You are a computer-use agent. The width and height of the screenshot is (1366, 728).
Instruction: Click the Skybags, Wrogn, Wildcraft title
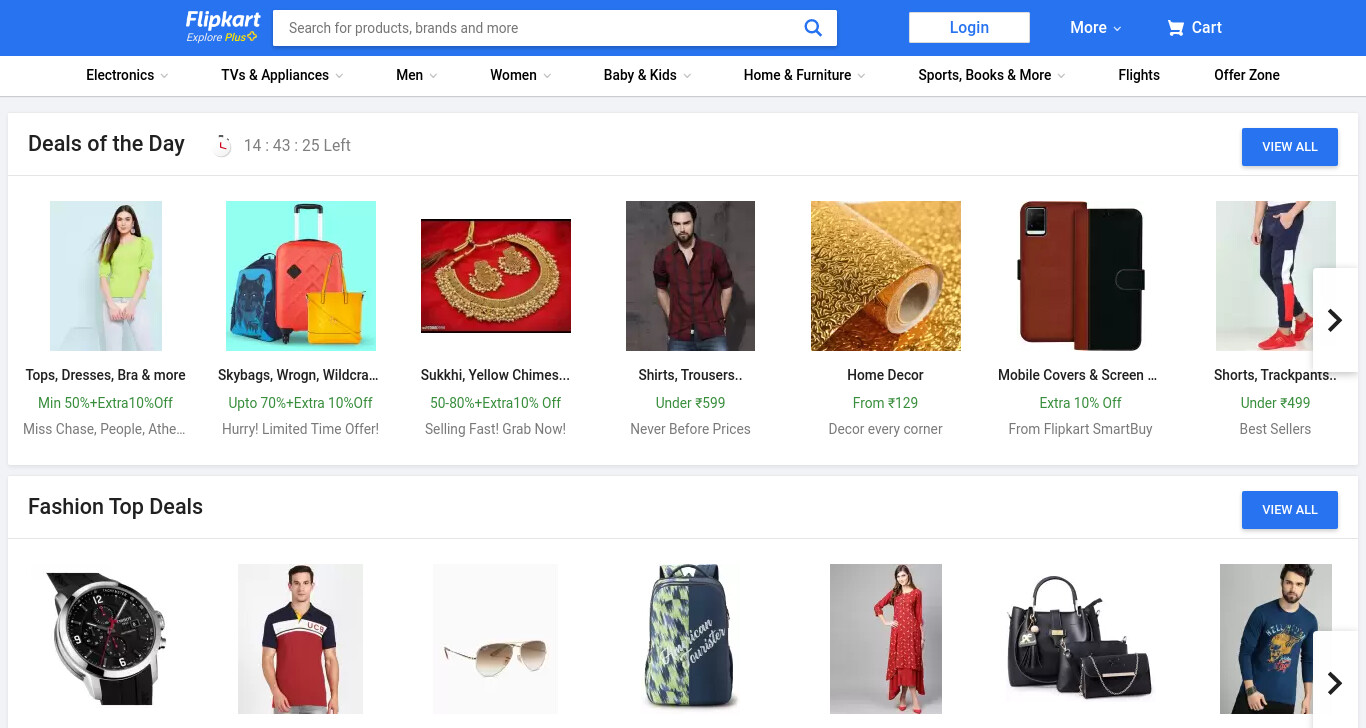coord(299,375)
